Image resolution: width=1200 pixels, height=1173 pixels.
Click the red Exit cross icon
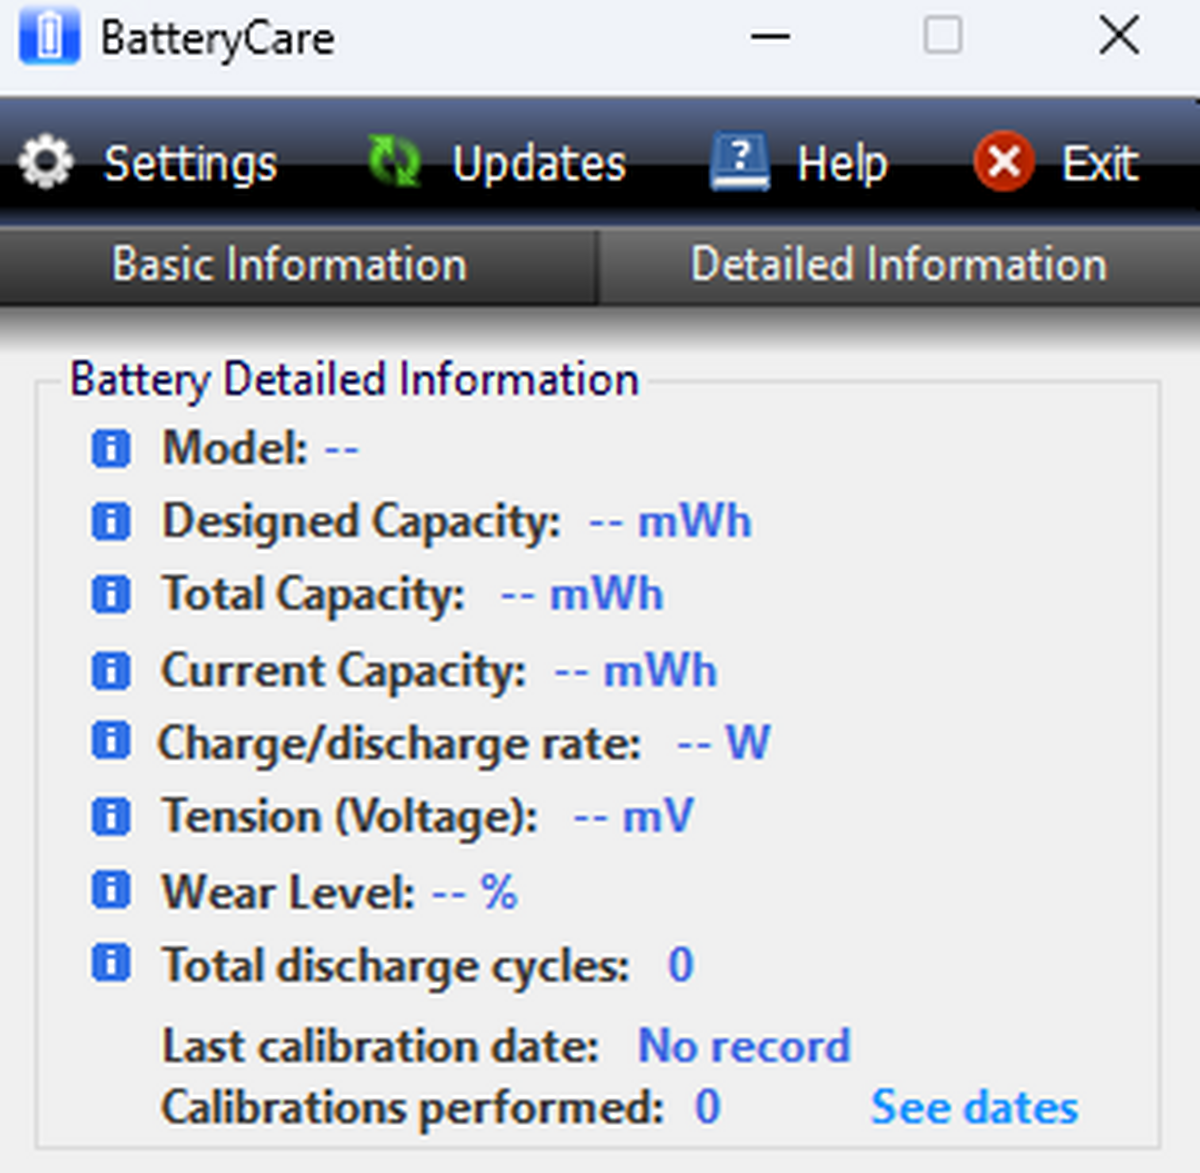point(1004,162)
